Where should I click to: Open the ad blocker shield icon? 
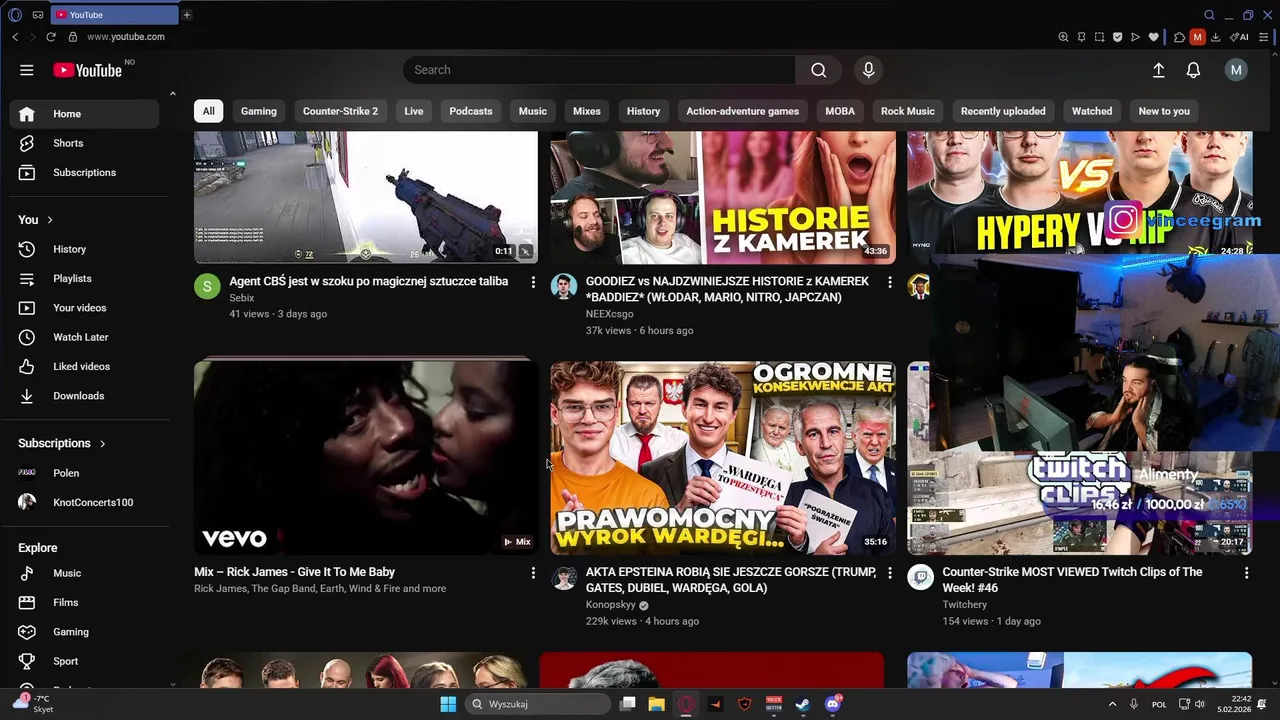click(1117, 37)
